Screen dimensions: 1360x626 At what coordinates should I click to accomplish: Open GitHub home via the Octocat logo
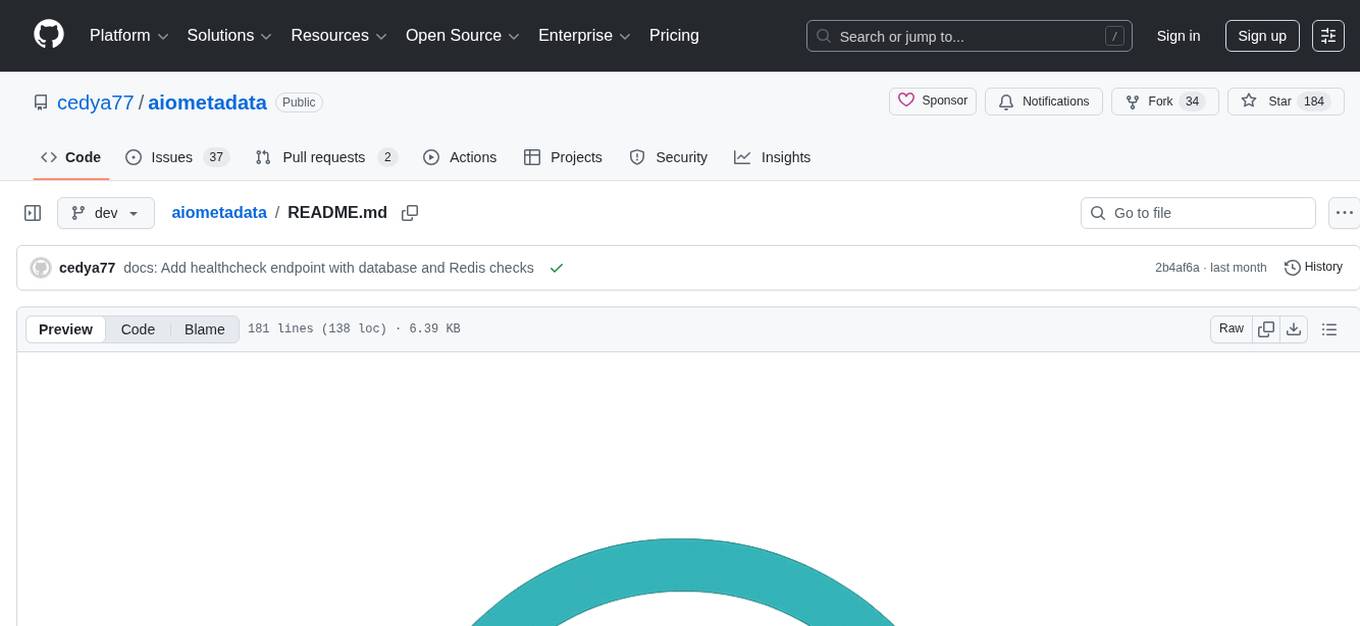point(48,35)
